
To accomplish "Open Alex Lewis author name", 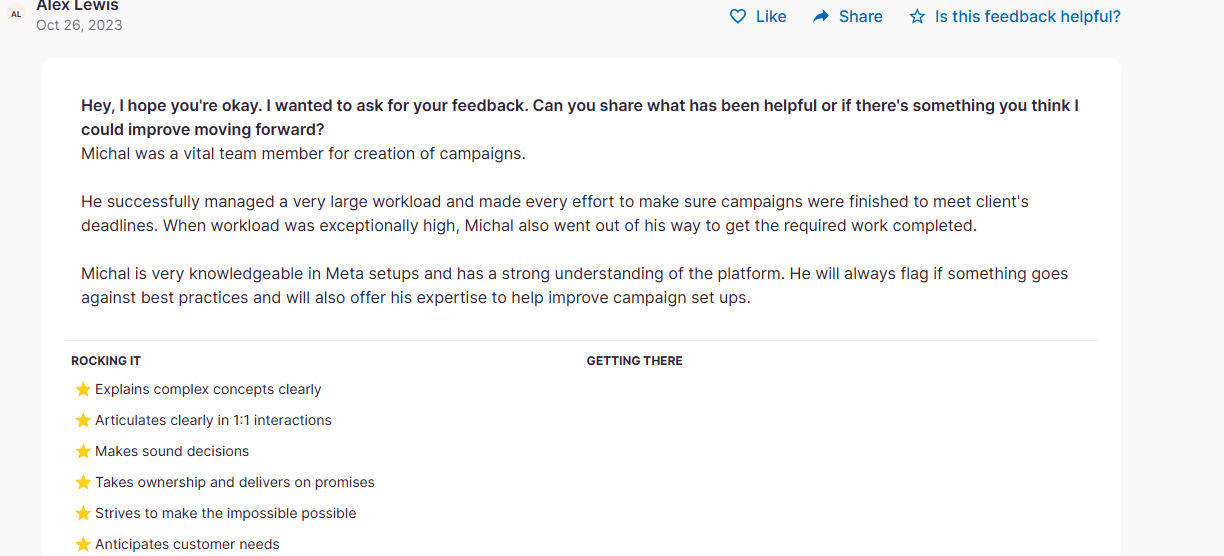I will [77, 5].
